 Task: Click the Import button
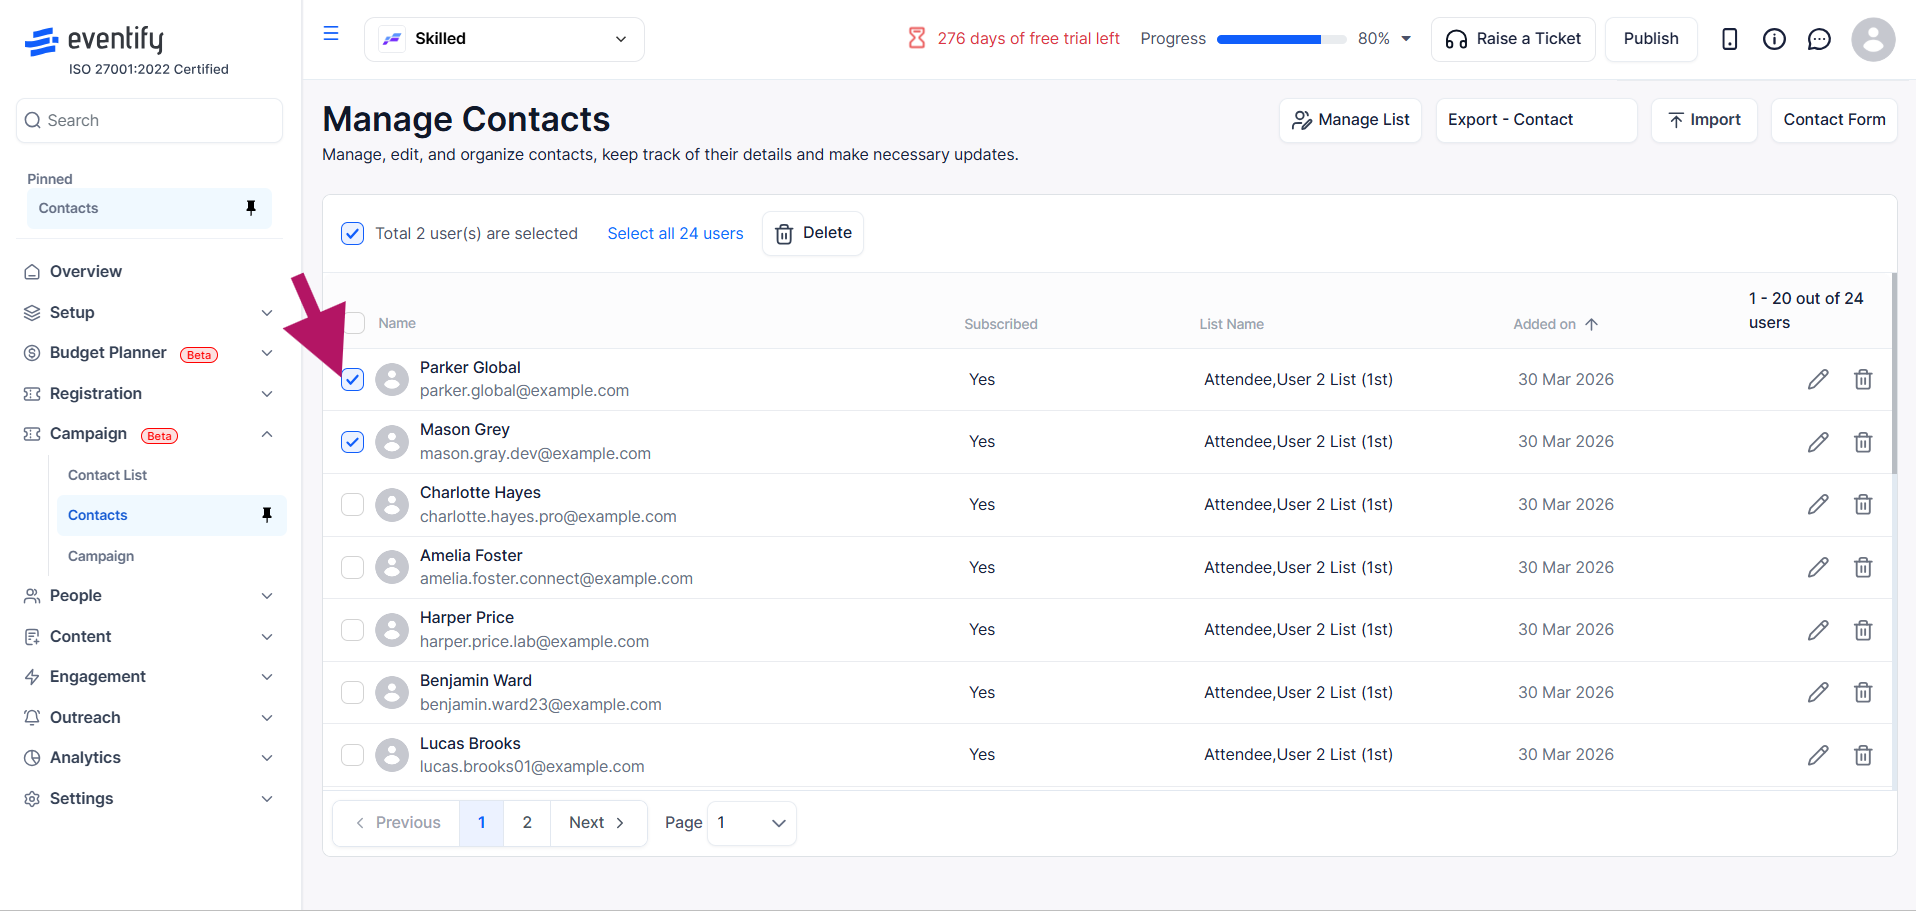tap(1704, 120)
